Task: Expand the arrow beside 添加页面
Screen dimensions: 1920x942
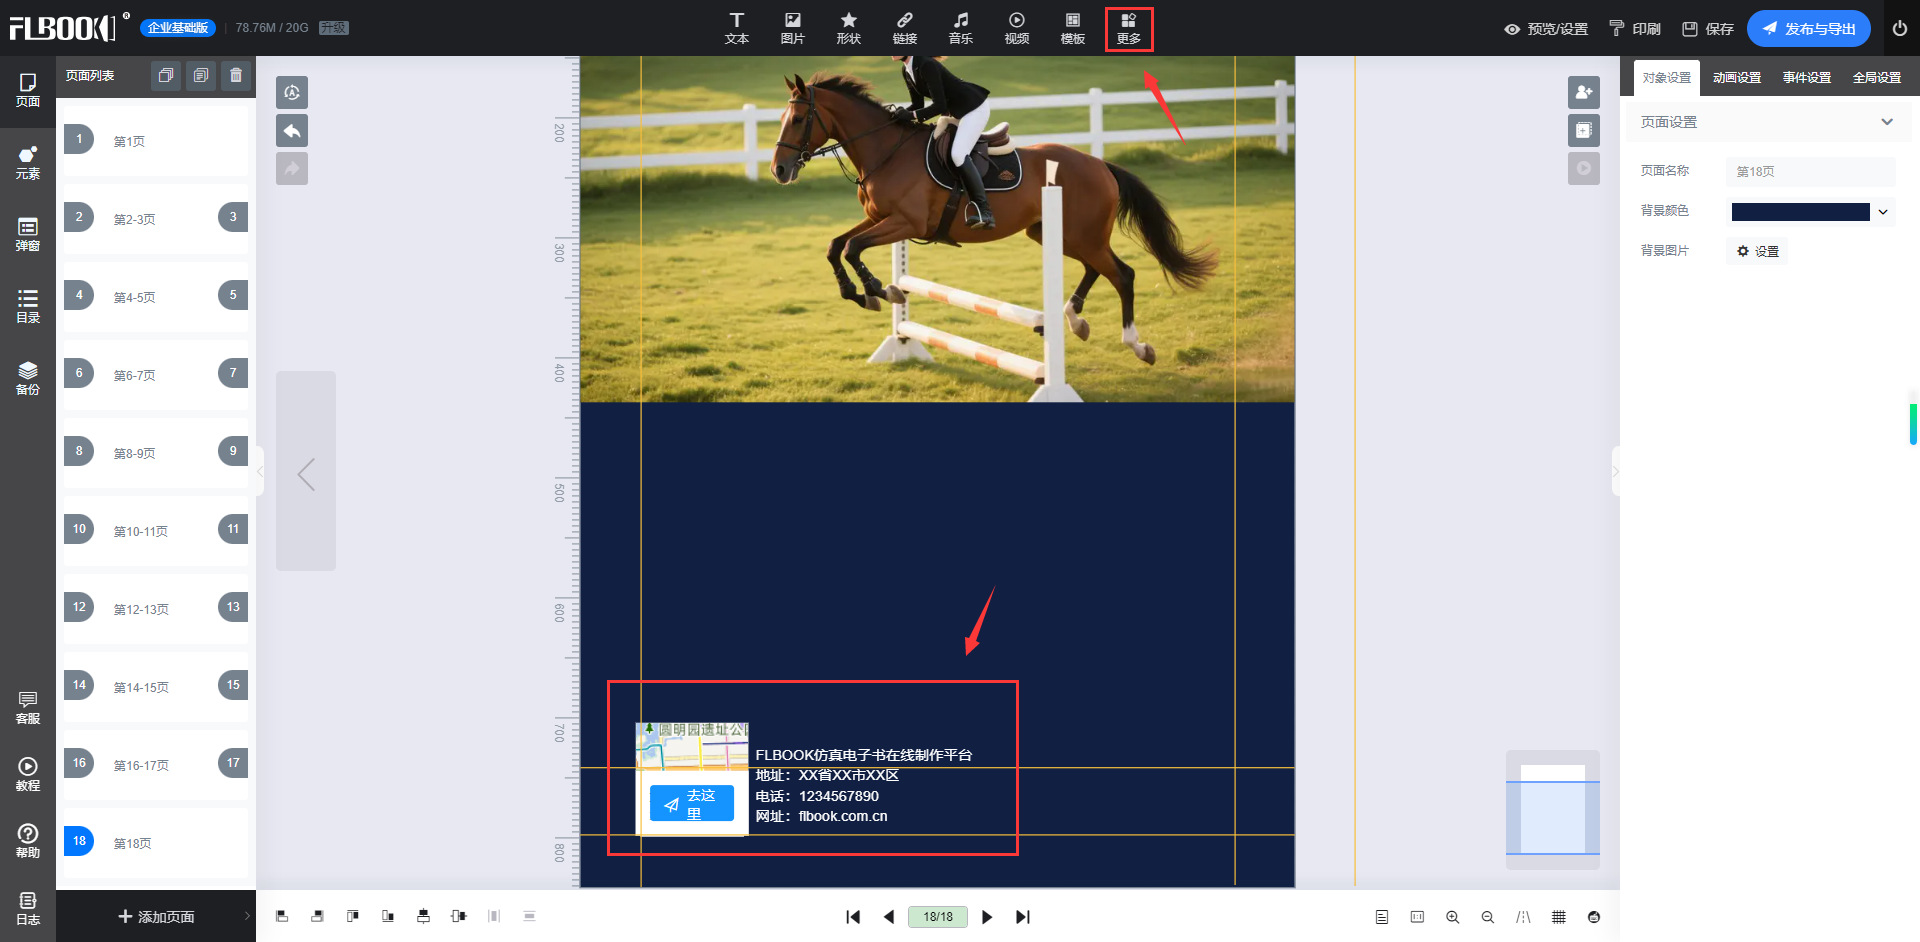Action: (x=247, y=916)
